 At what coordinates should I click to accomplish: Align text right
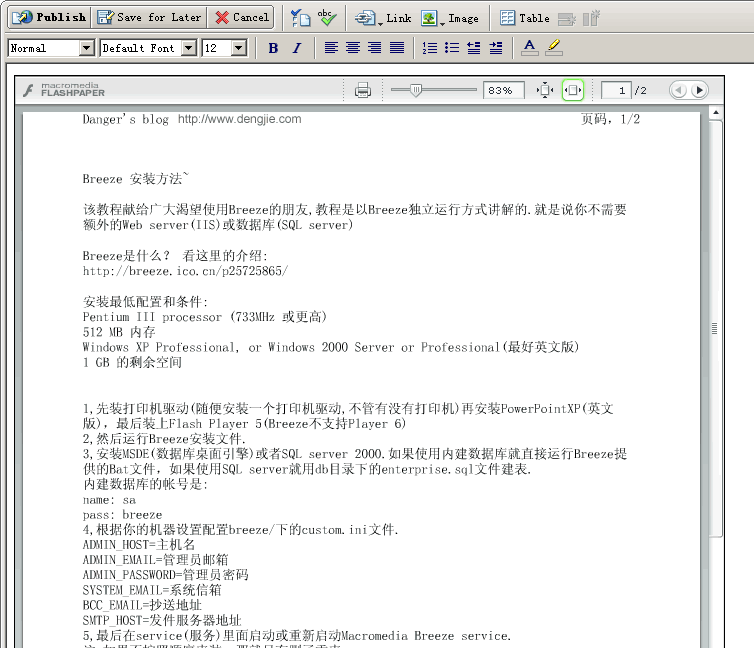(x=375, y=48)
